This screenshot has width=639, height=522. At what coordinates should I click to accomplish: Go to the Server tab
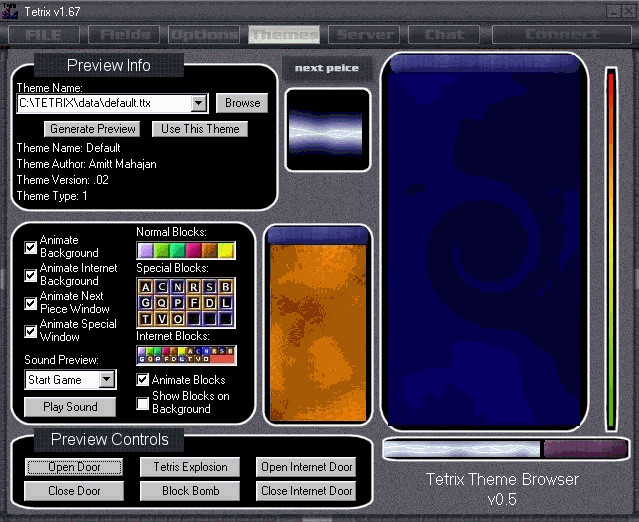(364, 35)
